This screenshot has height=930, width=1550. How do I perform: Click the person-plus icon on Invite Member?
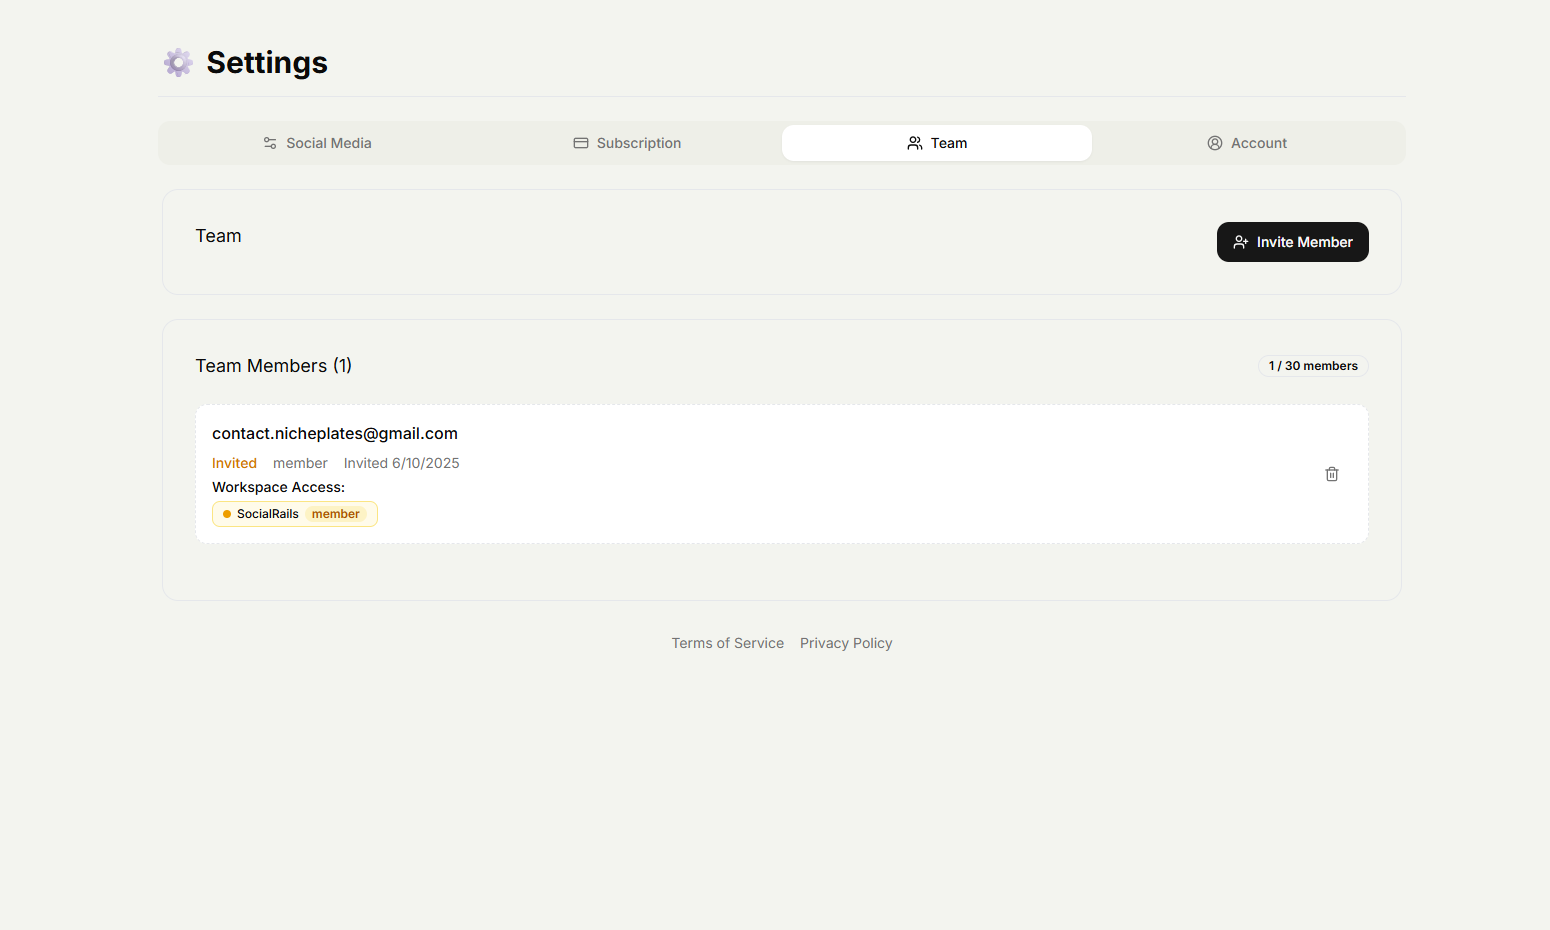pos(1241,242)
